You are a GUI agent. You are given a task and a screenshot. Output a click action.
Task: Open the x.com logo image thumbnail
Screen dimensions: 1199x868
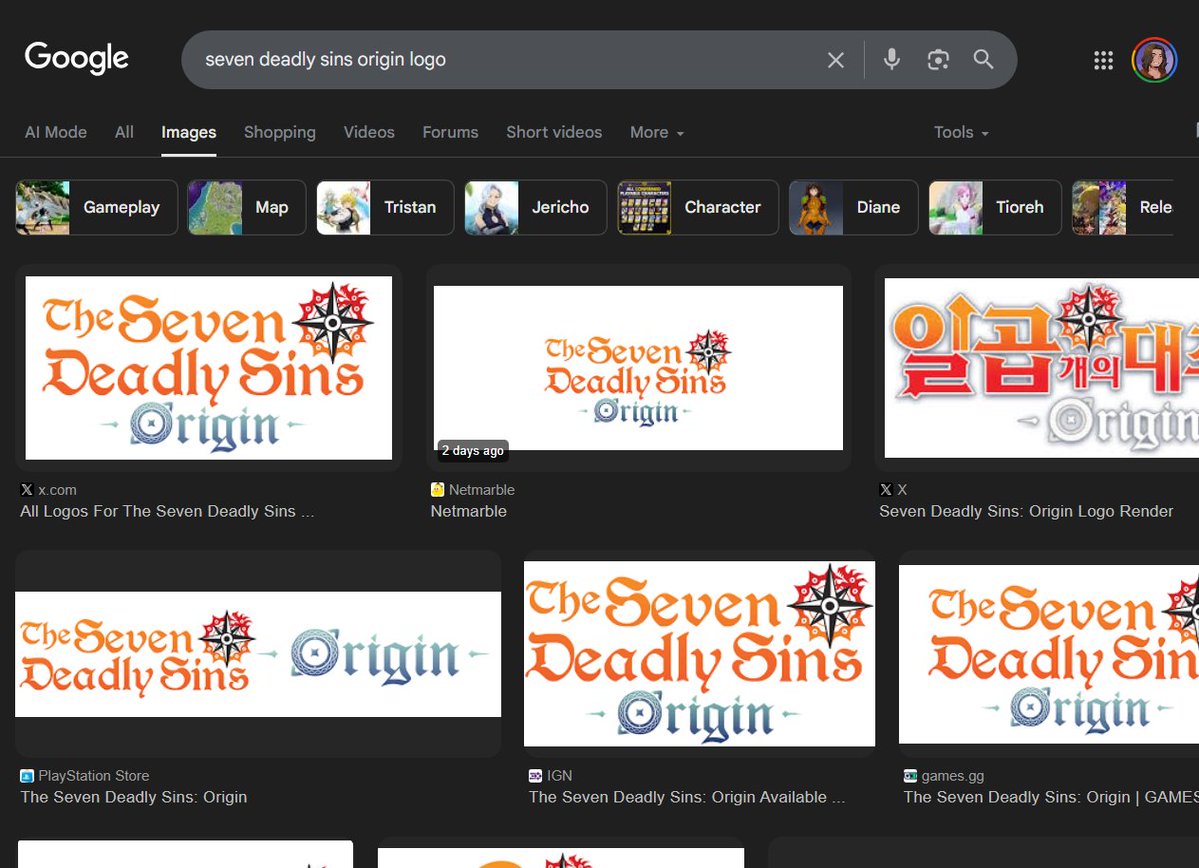pyautogui.click(x=209, y=368)
